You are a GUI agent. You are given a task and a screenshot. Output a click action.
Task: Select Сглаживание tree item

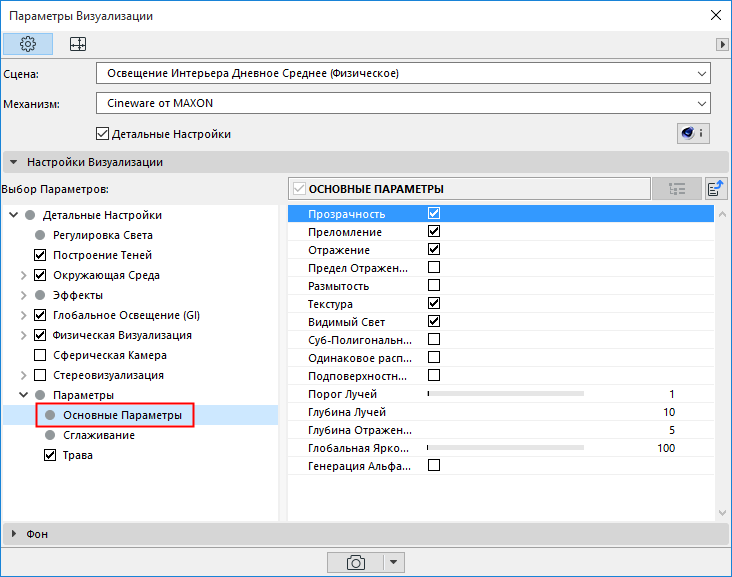point(99,435)
